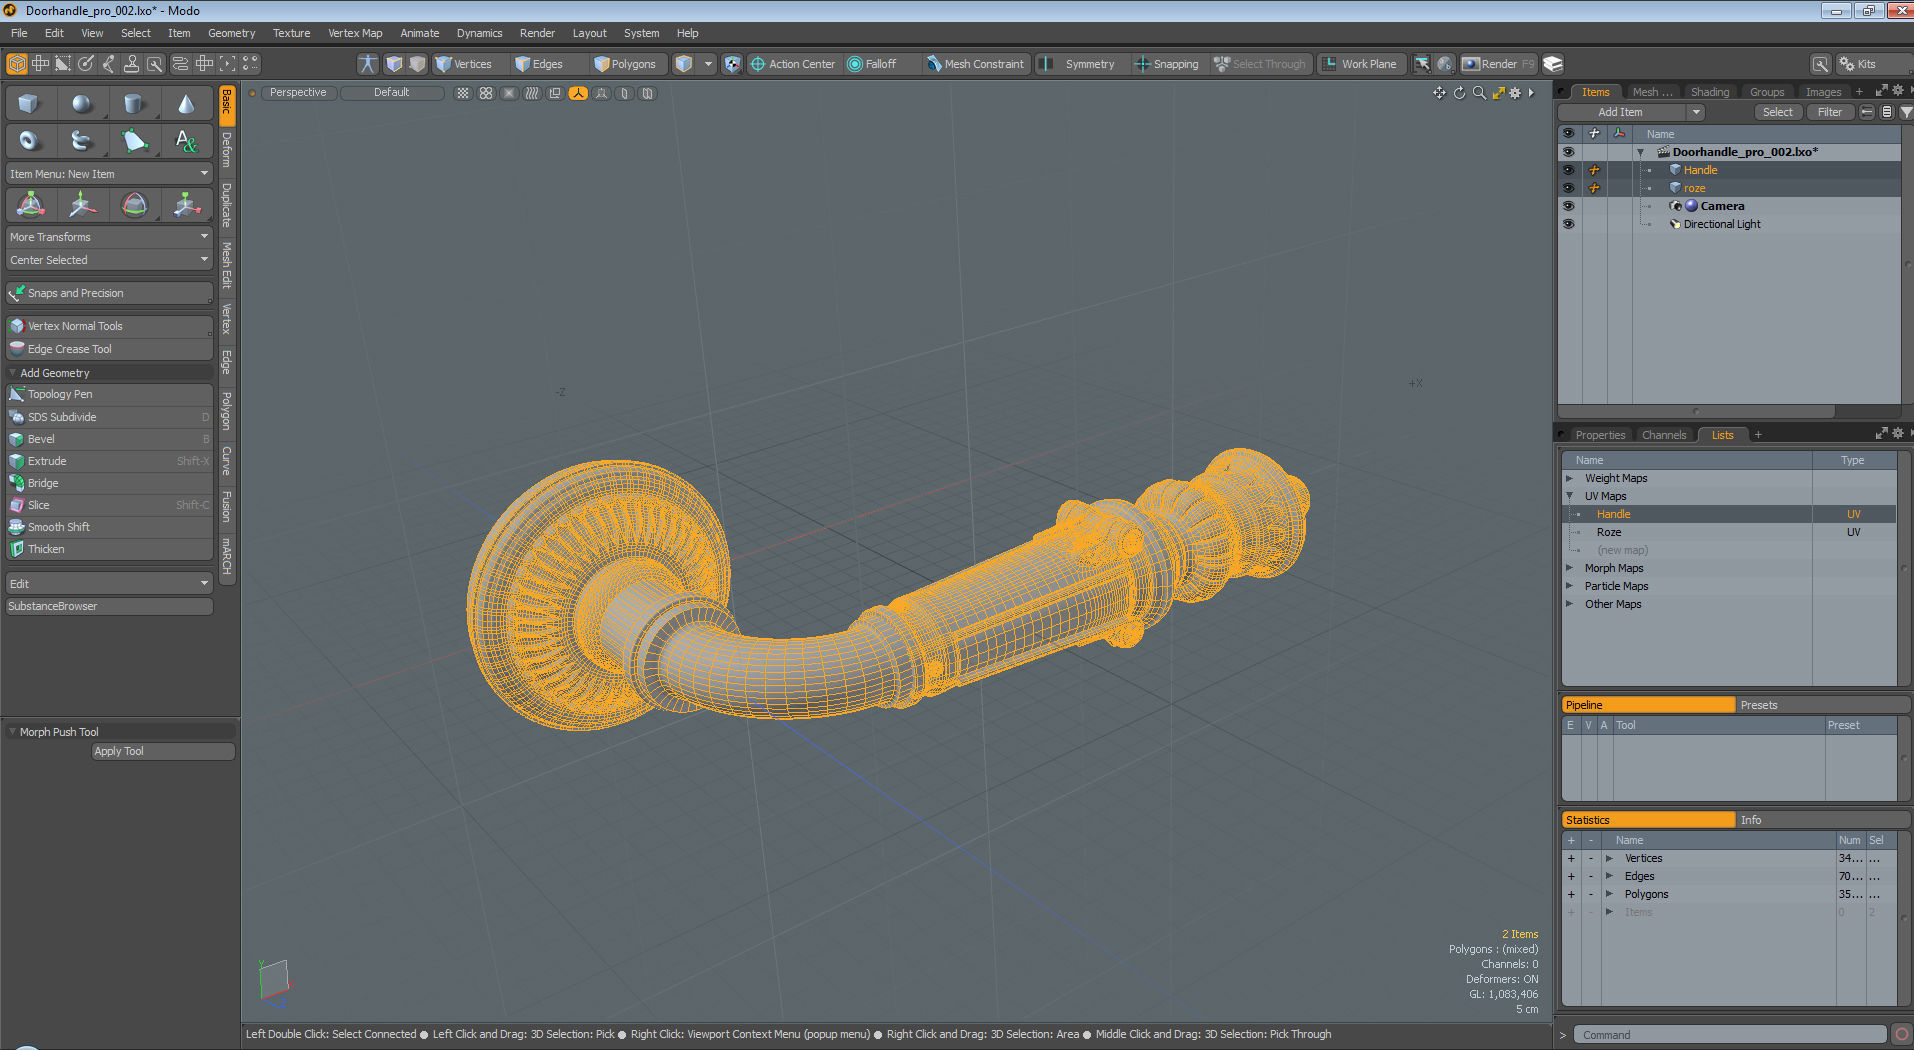Screen dimensions: 1914x1050
Task: Open the Deform vertical tab
Action: (x=227, y=149)
